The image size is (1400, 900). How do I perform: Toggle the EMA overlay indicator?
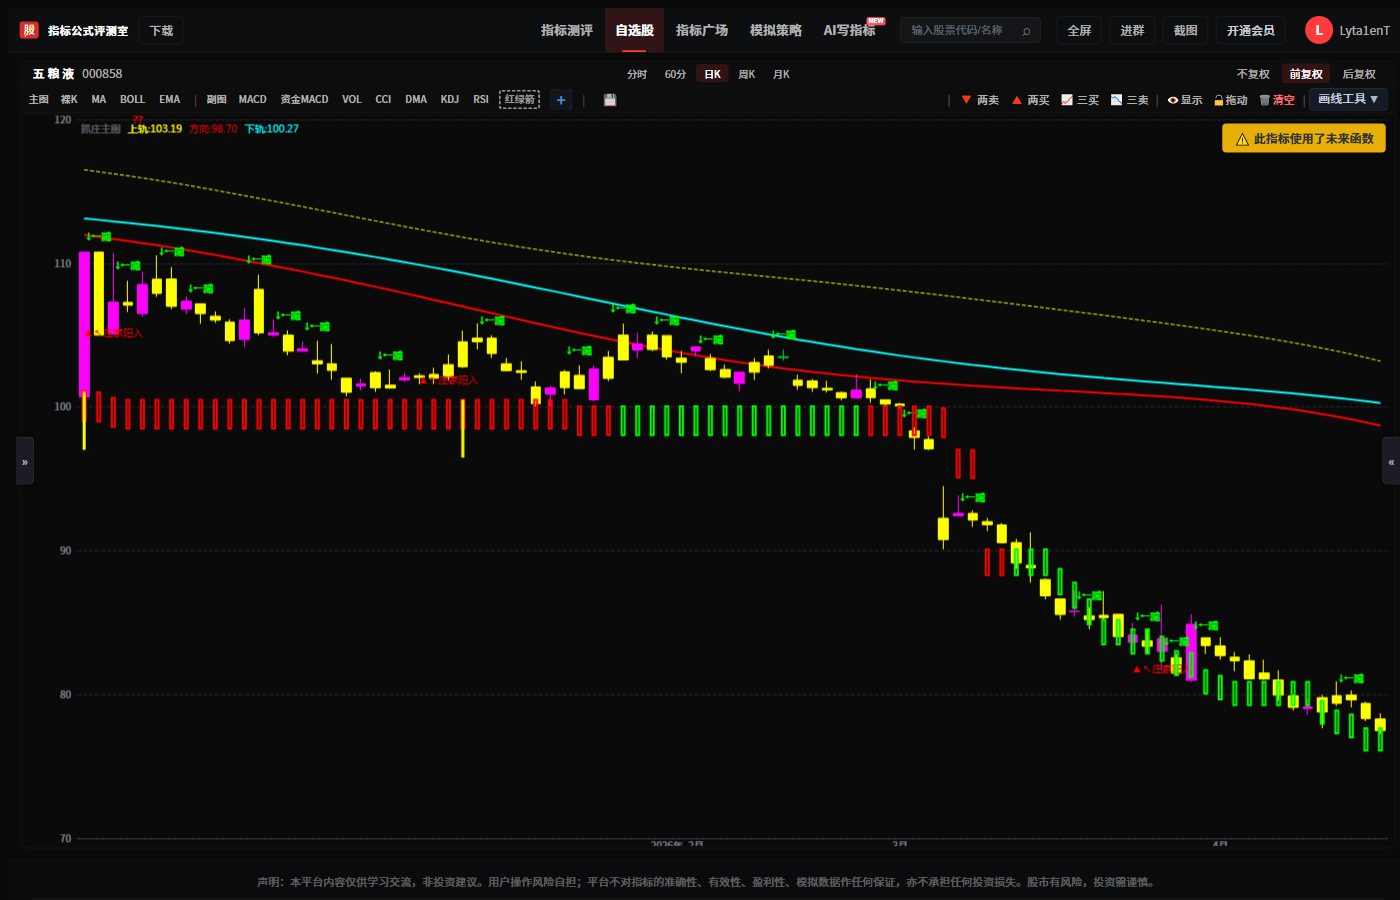coord(170,99)
